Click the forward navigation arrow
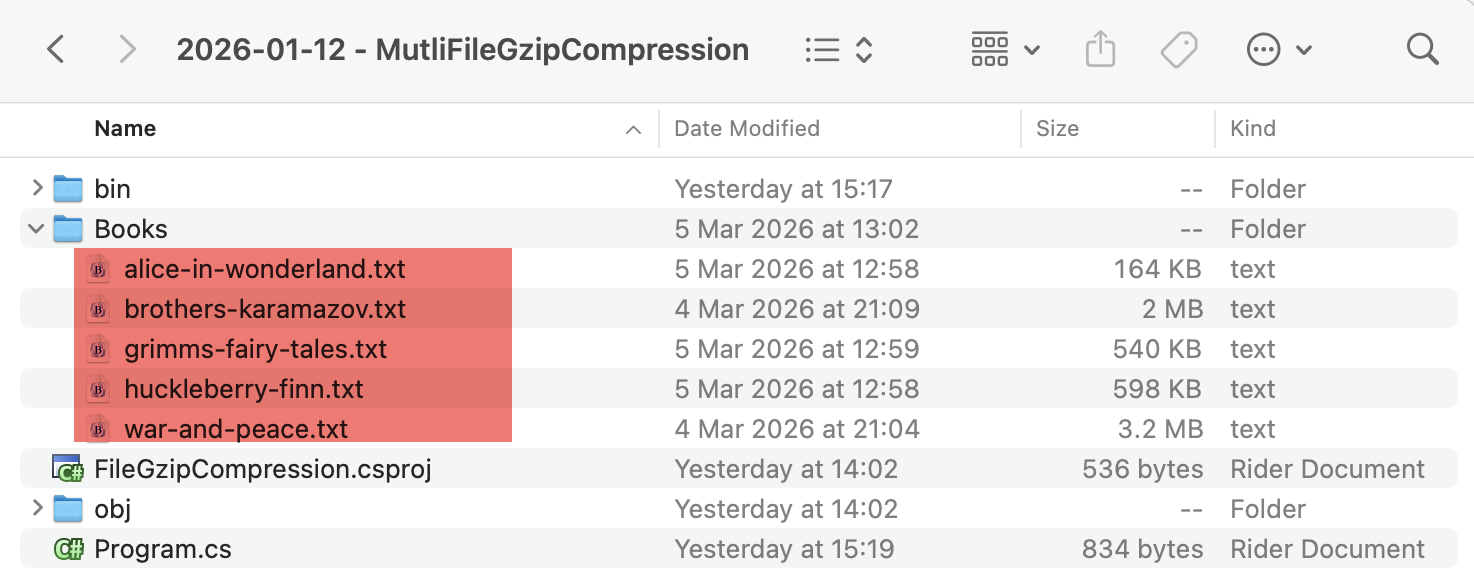This screenshot has height=582, width=1474. [127, 49]
